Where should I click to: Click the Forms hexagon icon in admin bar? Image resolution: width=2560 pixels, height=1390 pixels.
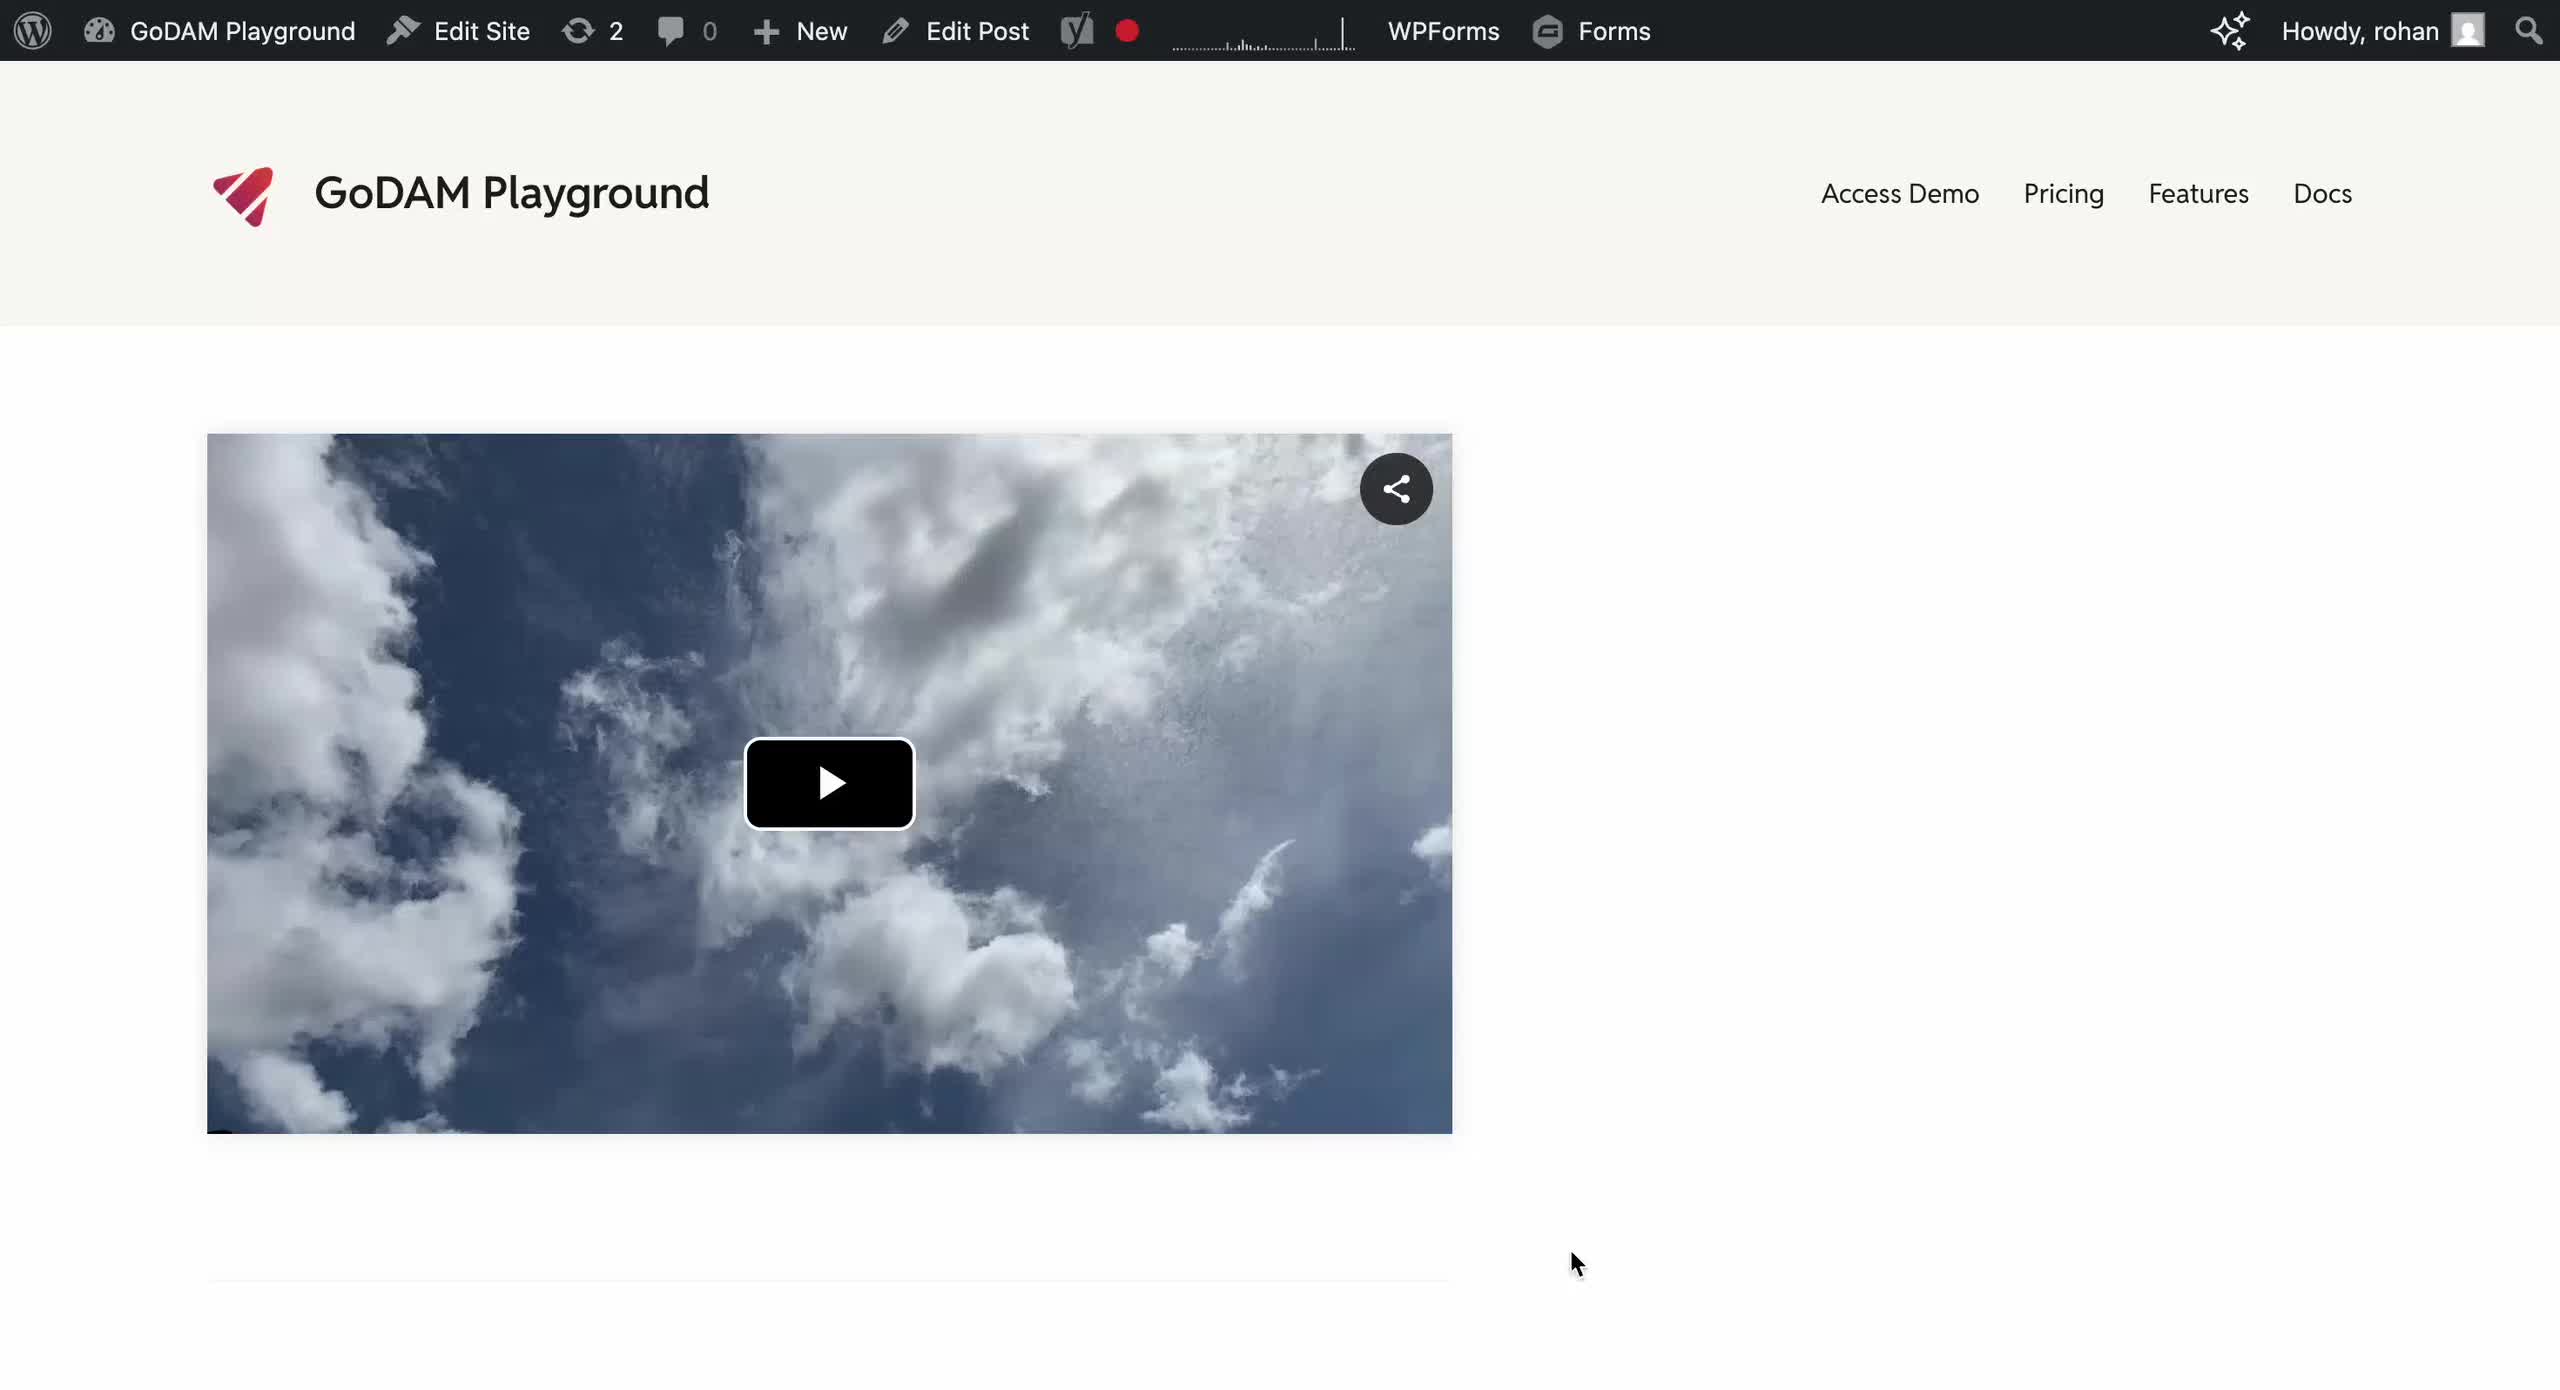click(1548, 31)
